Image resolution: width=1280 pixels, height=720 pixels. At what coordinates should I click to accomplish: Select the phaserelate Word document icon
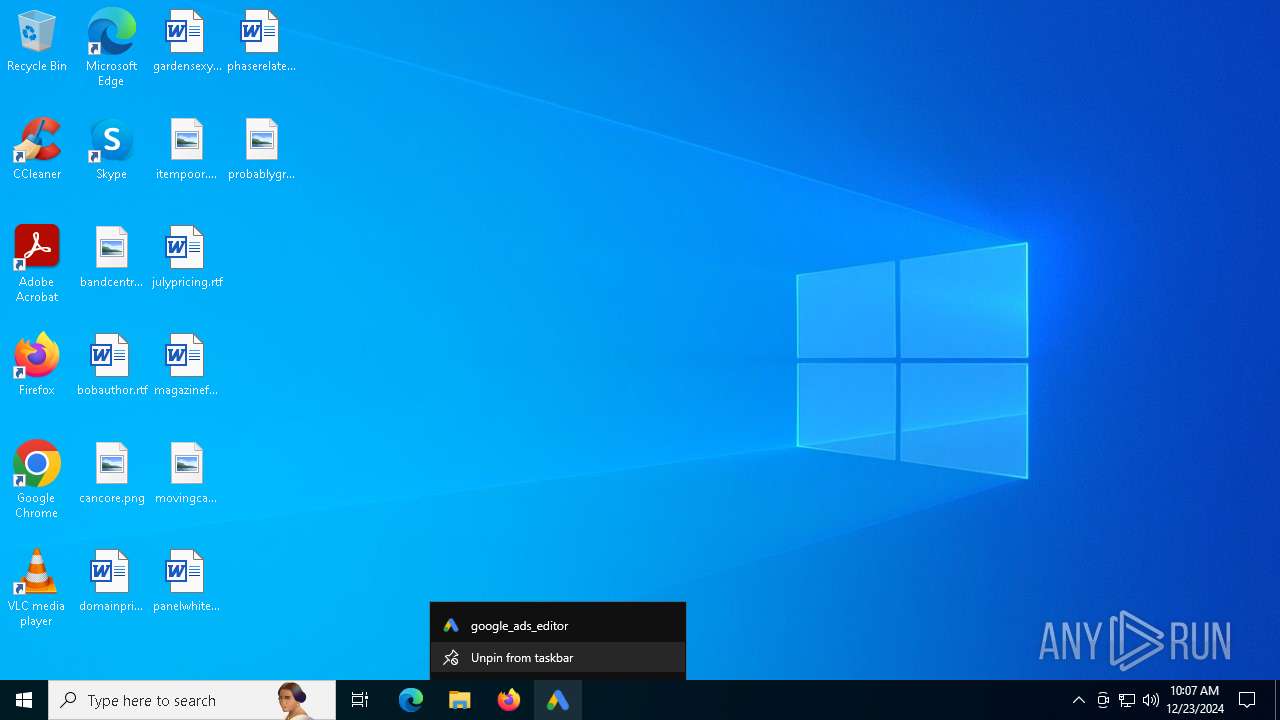(261, 42)
